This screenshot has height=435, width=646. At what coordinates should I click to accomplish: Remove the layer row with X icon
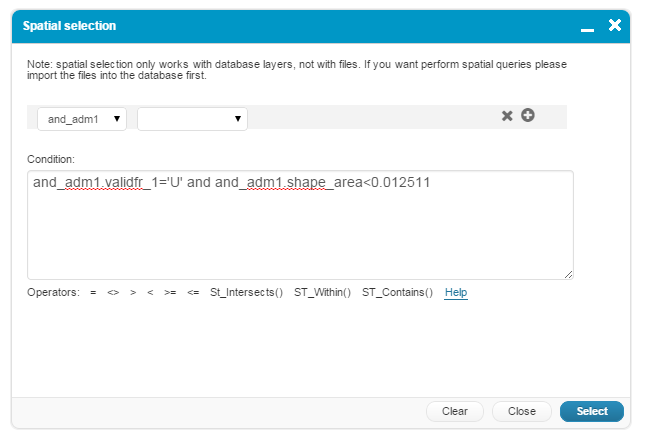(507, 116)
